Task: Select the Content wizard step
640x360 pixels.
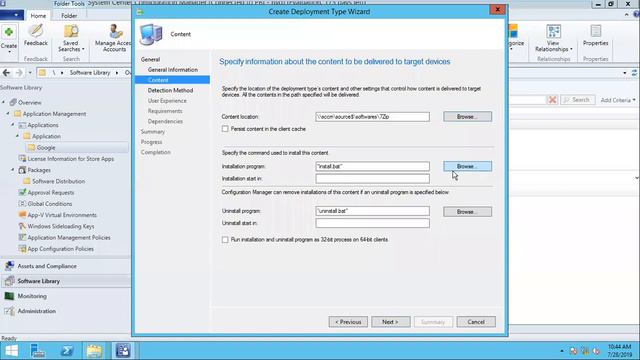Action: point(172,80)
